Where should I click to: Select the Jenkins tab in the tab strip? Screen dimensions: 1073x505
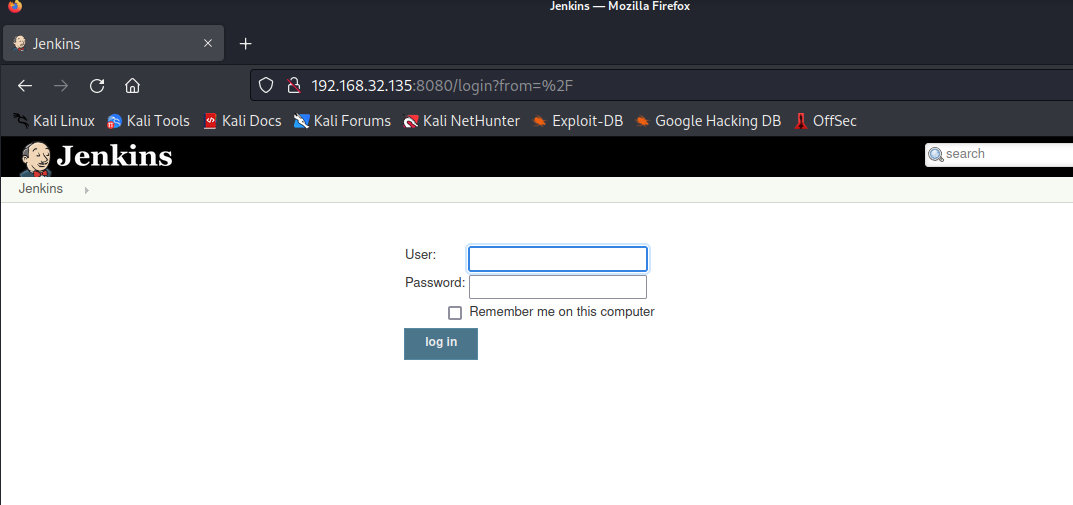114,43
